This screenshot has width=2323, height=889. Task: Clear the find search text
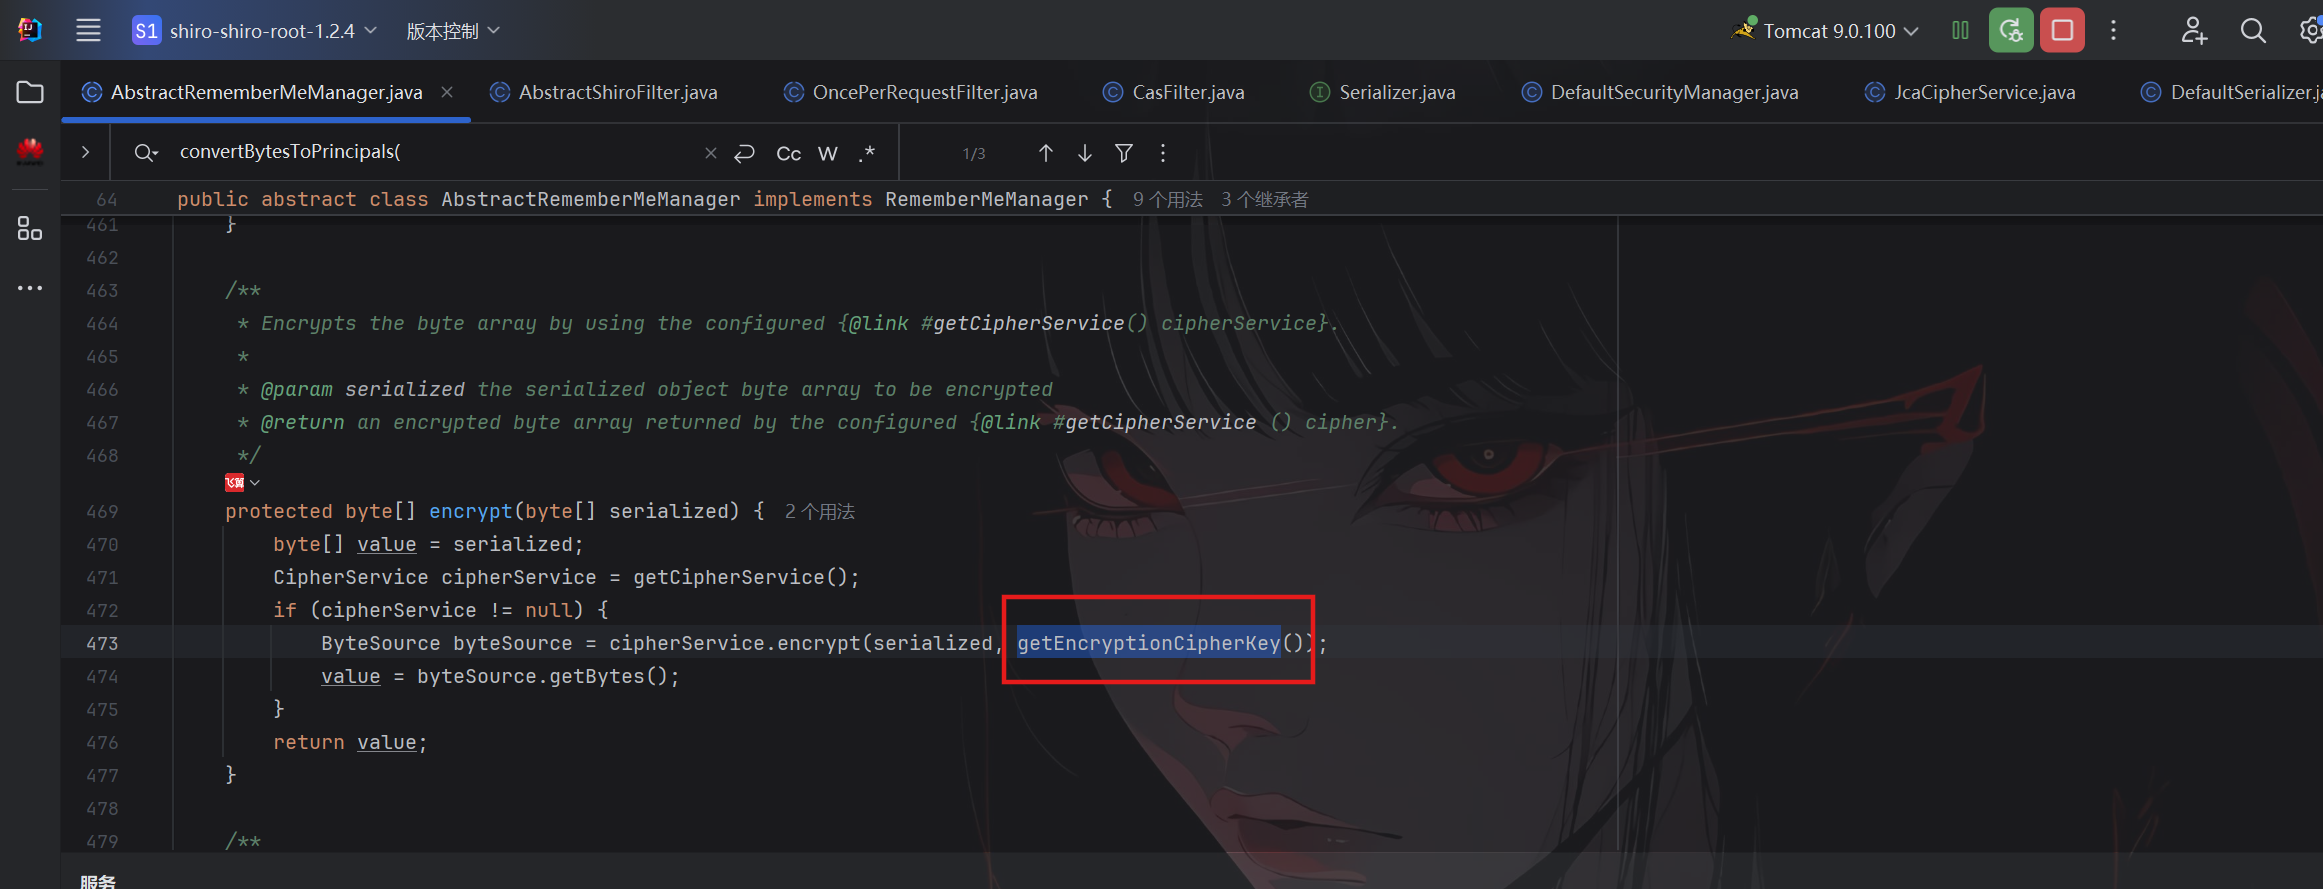point(711,153)
